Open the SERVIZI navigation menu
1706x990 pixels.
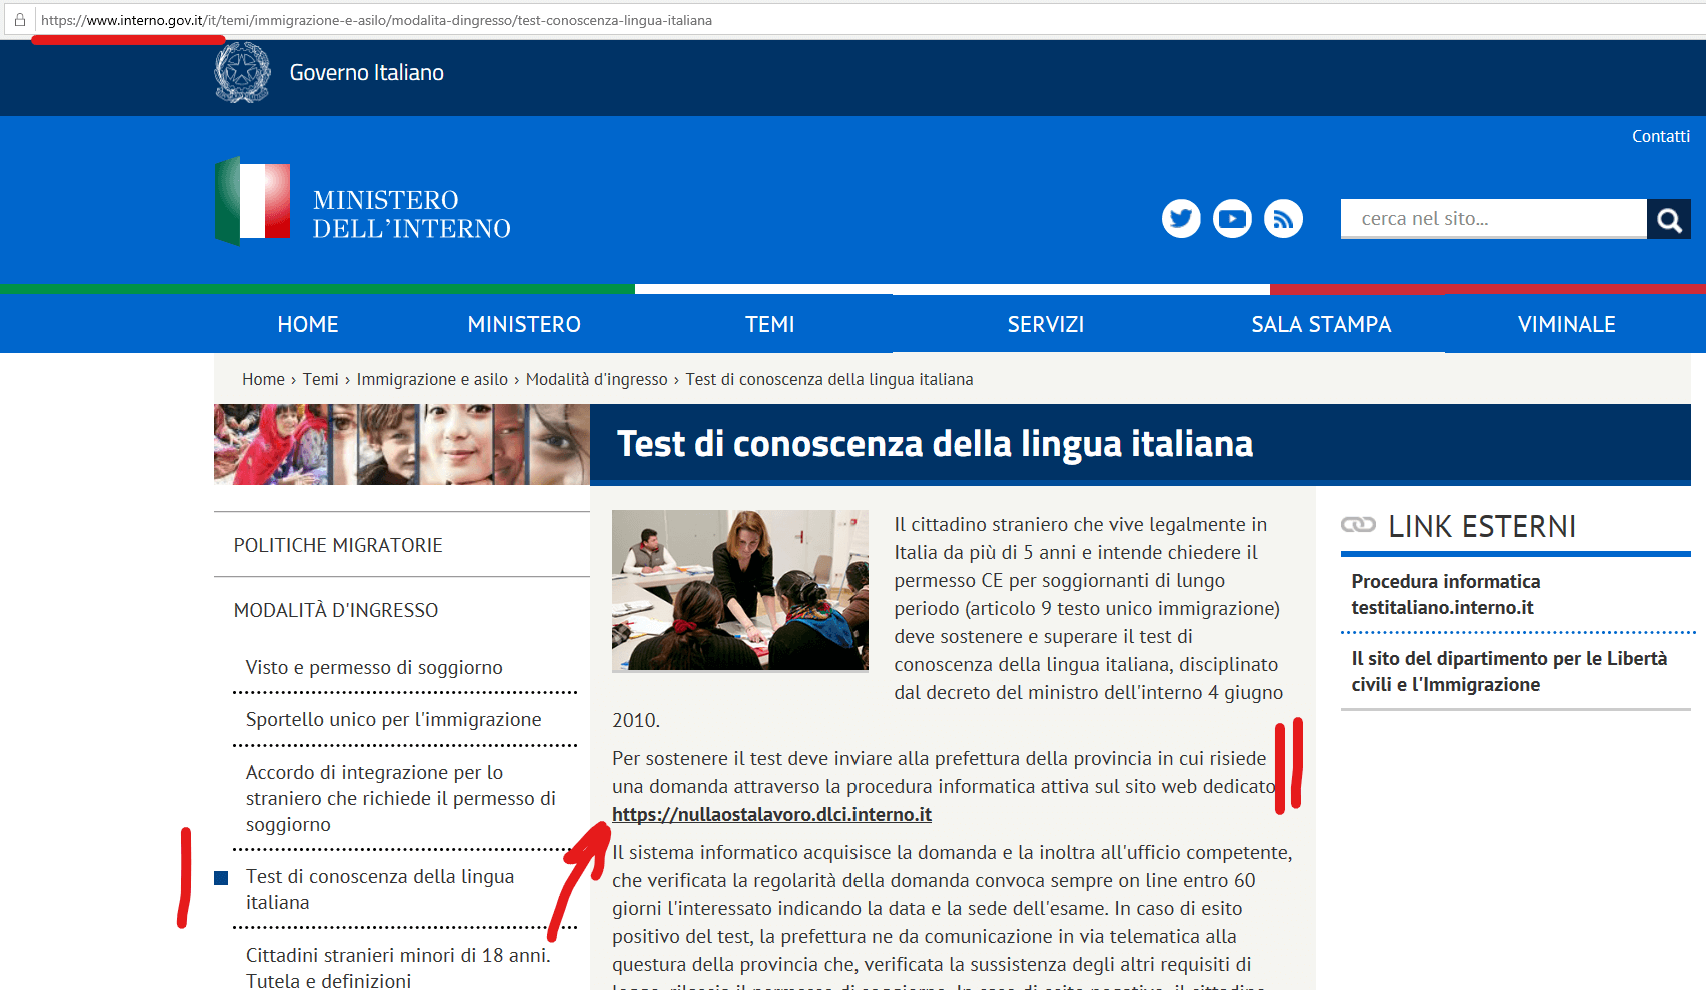click(x=1045, y=324)
